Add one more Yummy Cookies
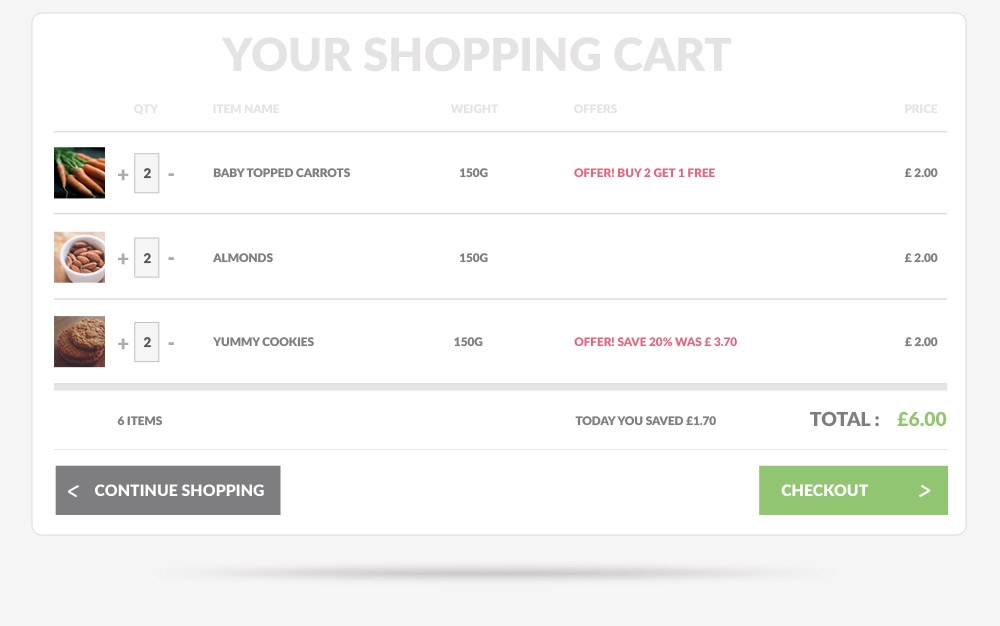This screenshot has height=626, width=1000. point(123,344)
